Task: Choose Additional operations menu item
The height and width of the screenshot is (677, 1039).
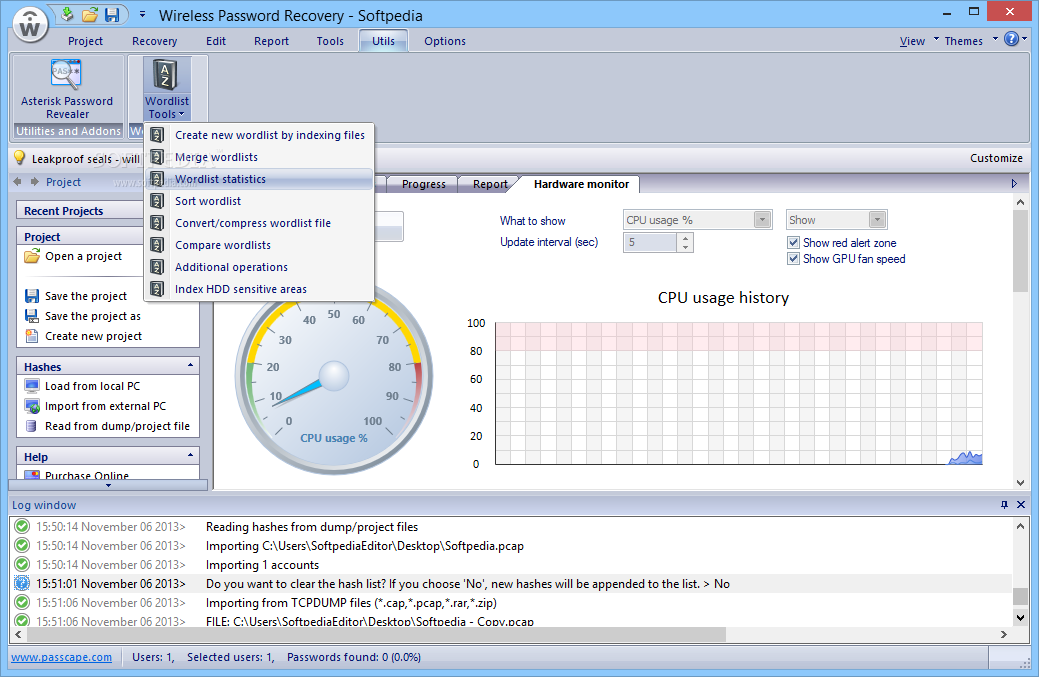Action: click(x=260, y=267)
